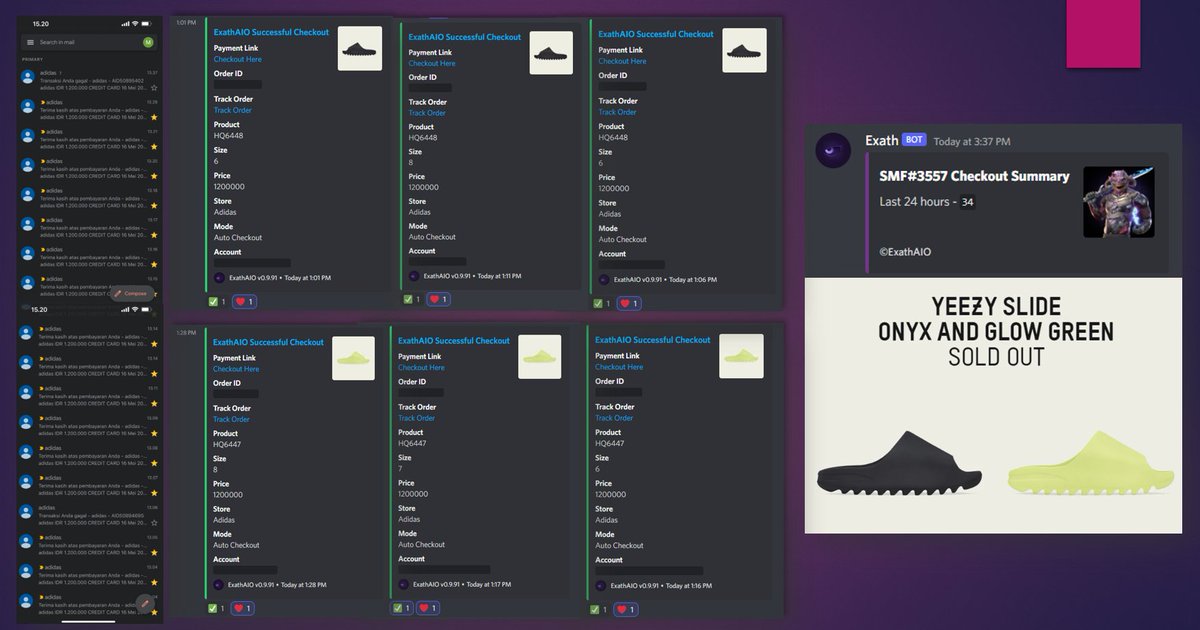Toggle heart reaction under 1:01 PM card

click(x=244, y=301)
